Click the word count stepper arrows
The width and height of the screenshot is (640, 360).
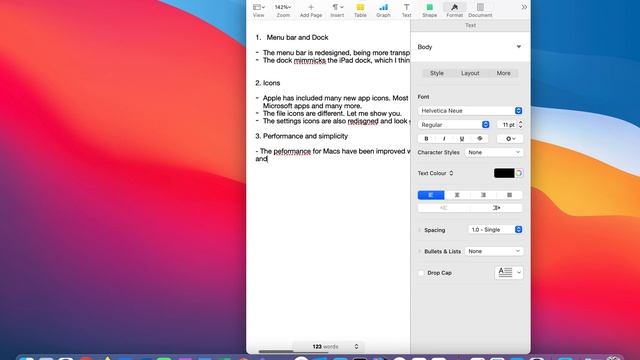click(x=356, y=347)
